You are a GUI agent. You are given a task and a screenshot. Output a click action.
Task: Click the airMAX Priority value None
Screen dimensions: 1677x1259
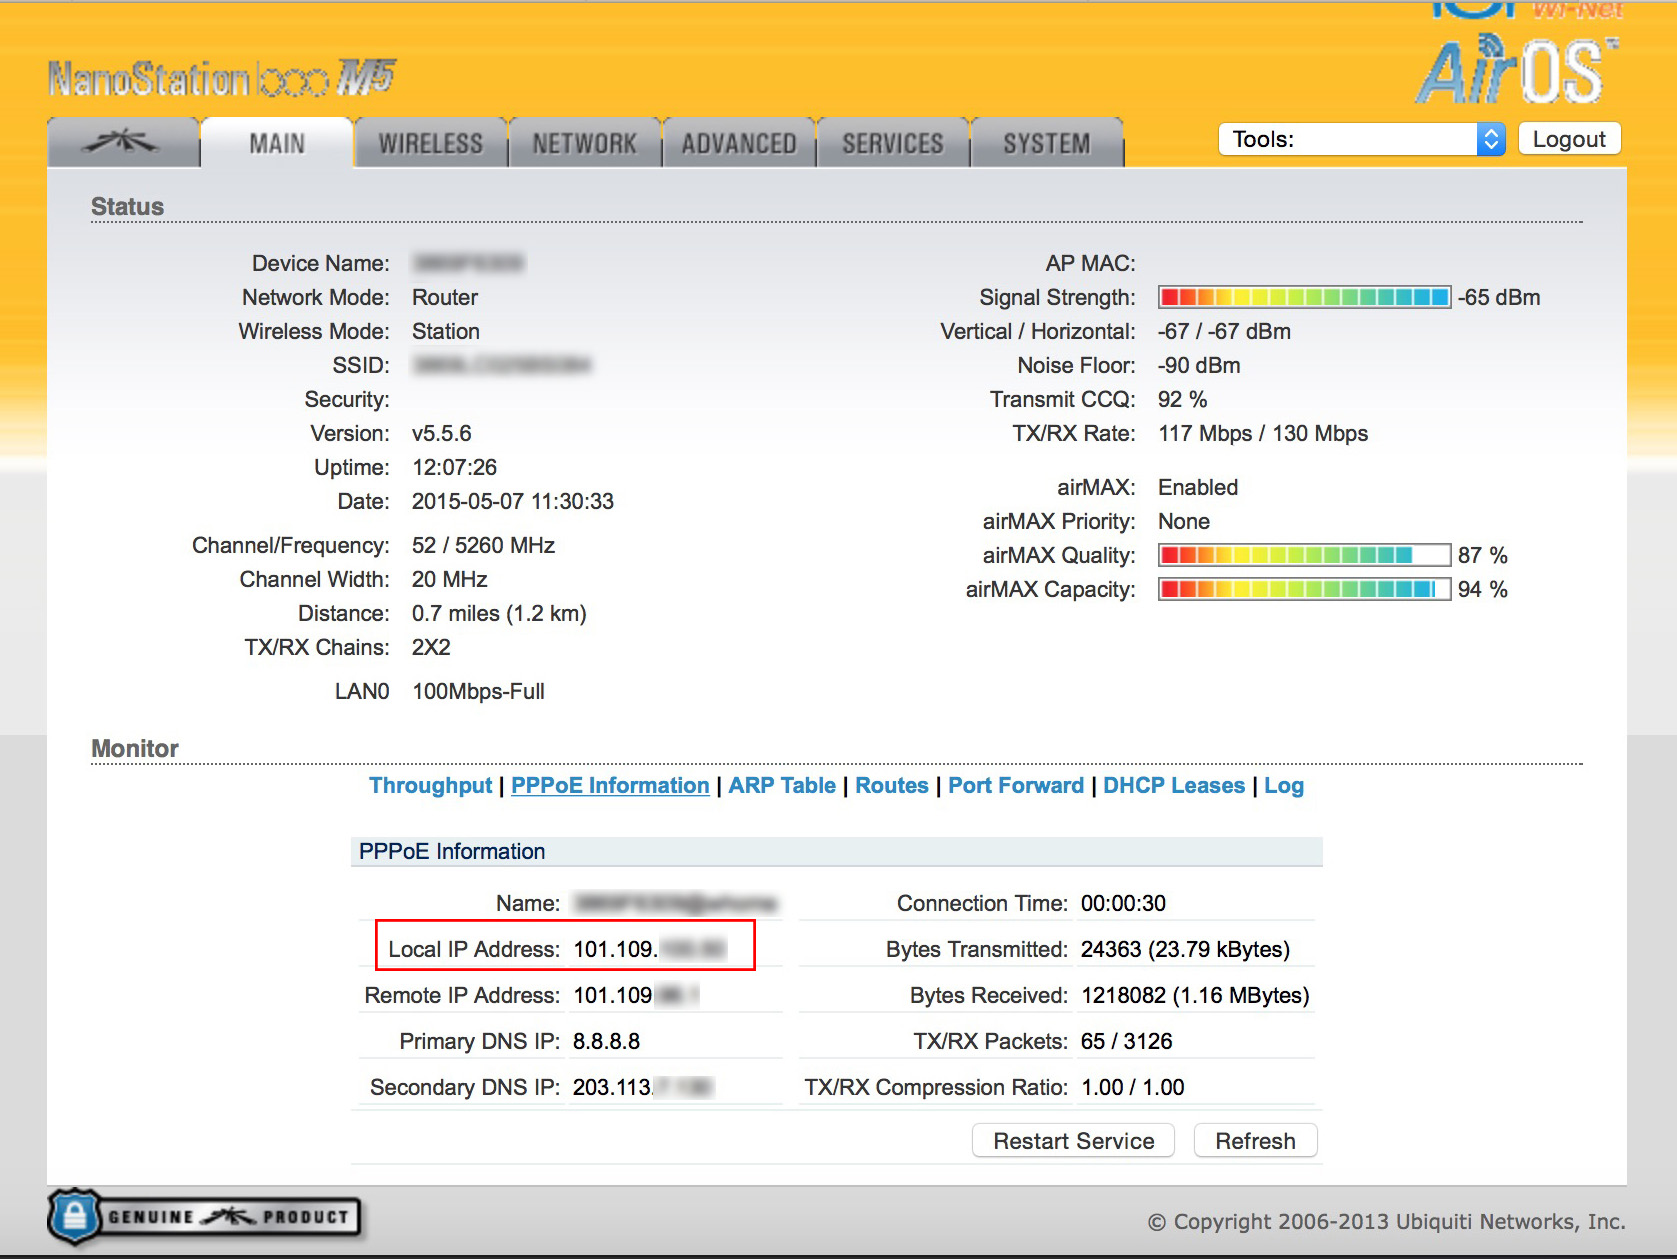coord(1184,521)
